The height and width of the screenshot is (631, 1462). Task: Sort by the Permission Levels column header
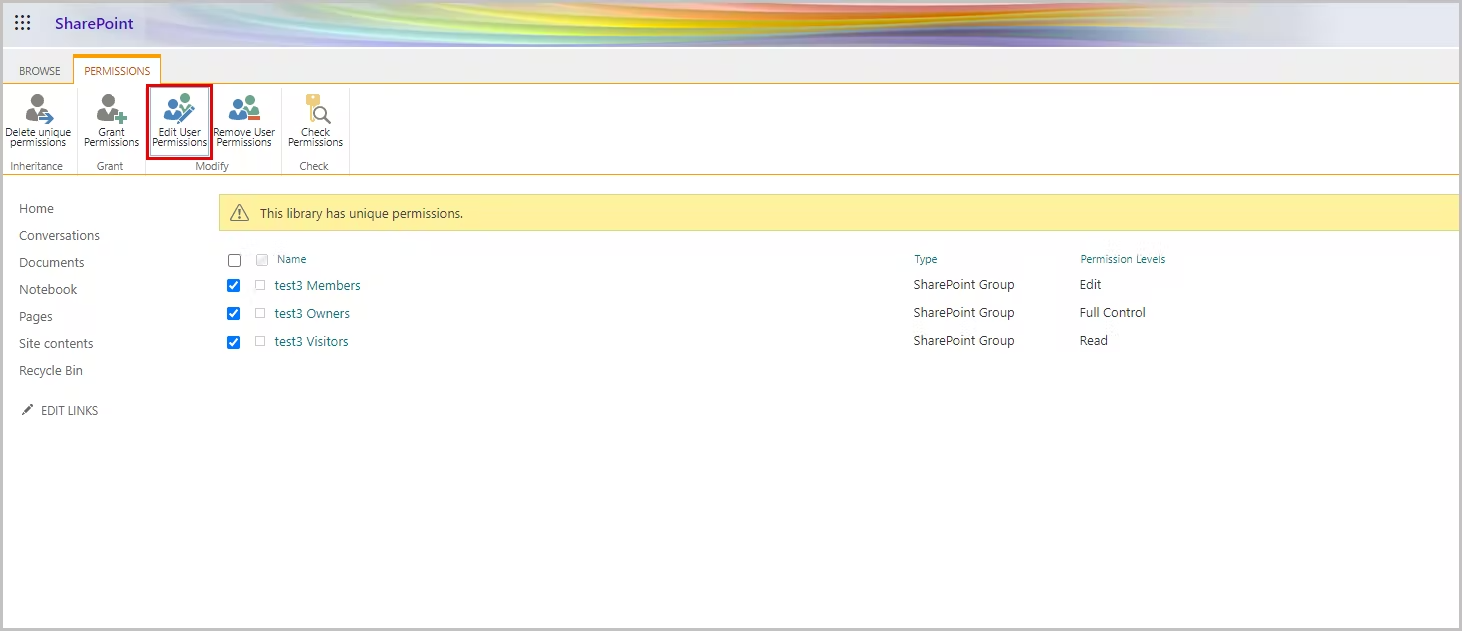[x=1122, y=259]
